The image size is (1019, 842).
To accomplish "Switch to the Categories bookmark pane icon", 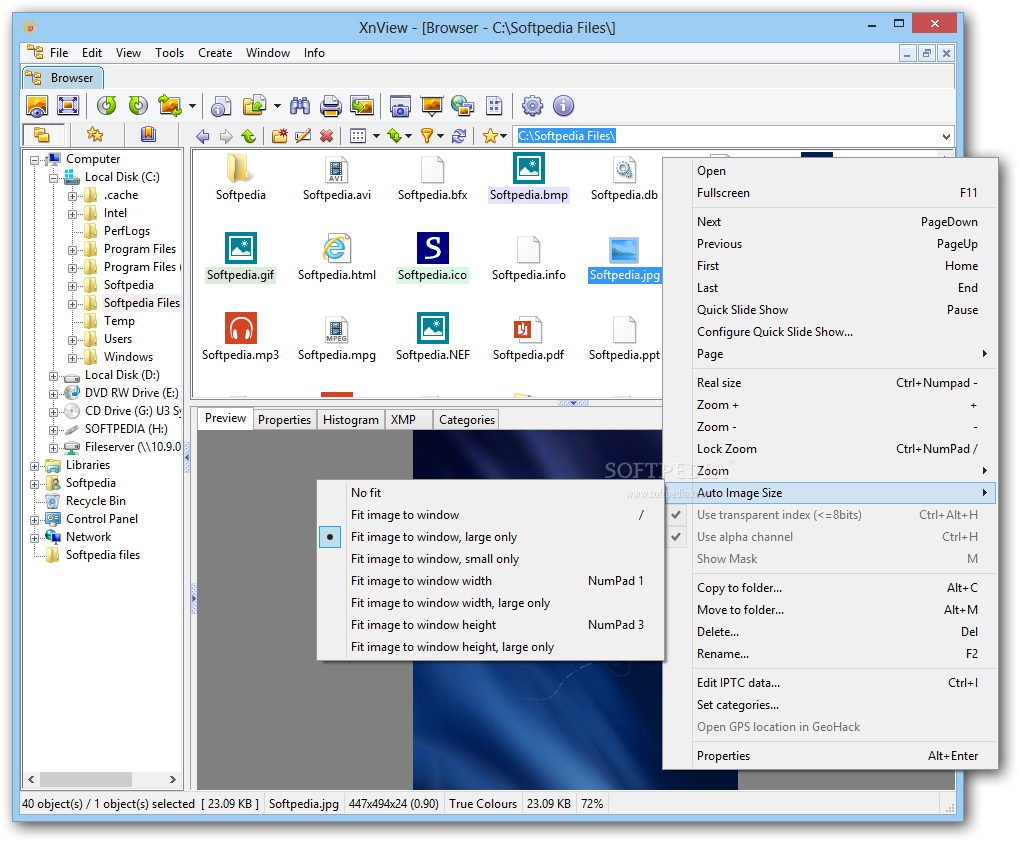I will (148, 135).
